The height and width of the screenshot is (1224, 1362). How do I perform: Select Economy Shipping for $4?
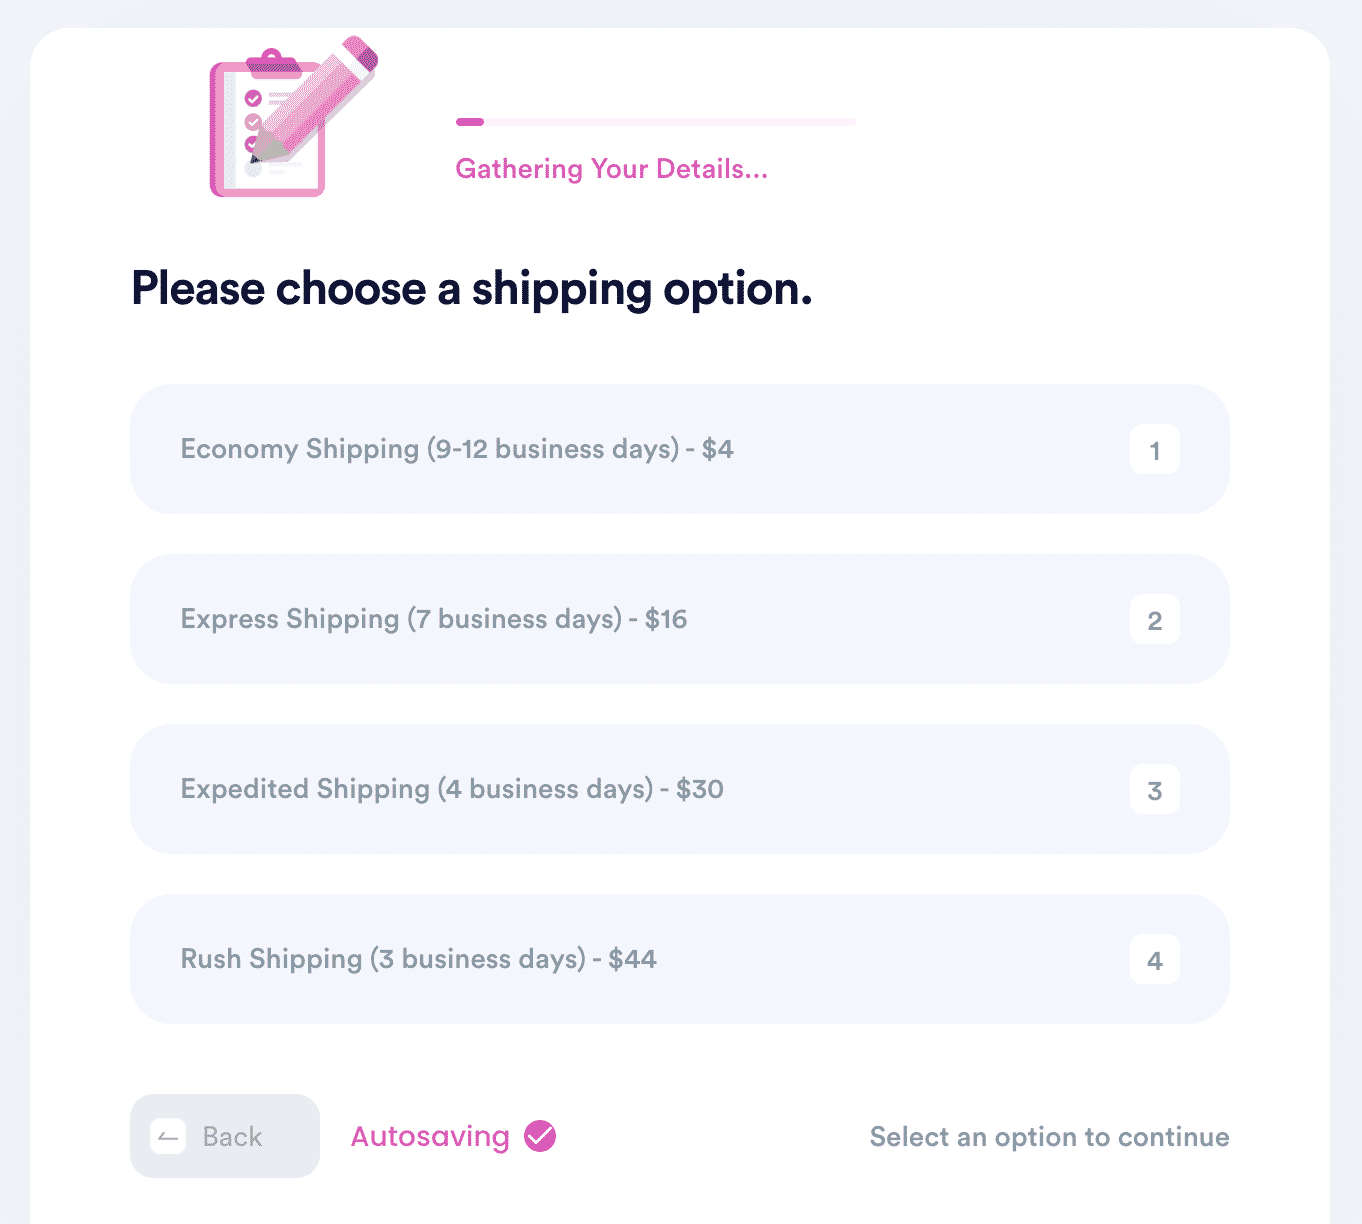click(x=678, y=449)
